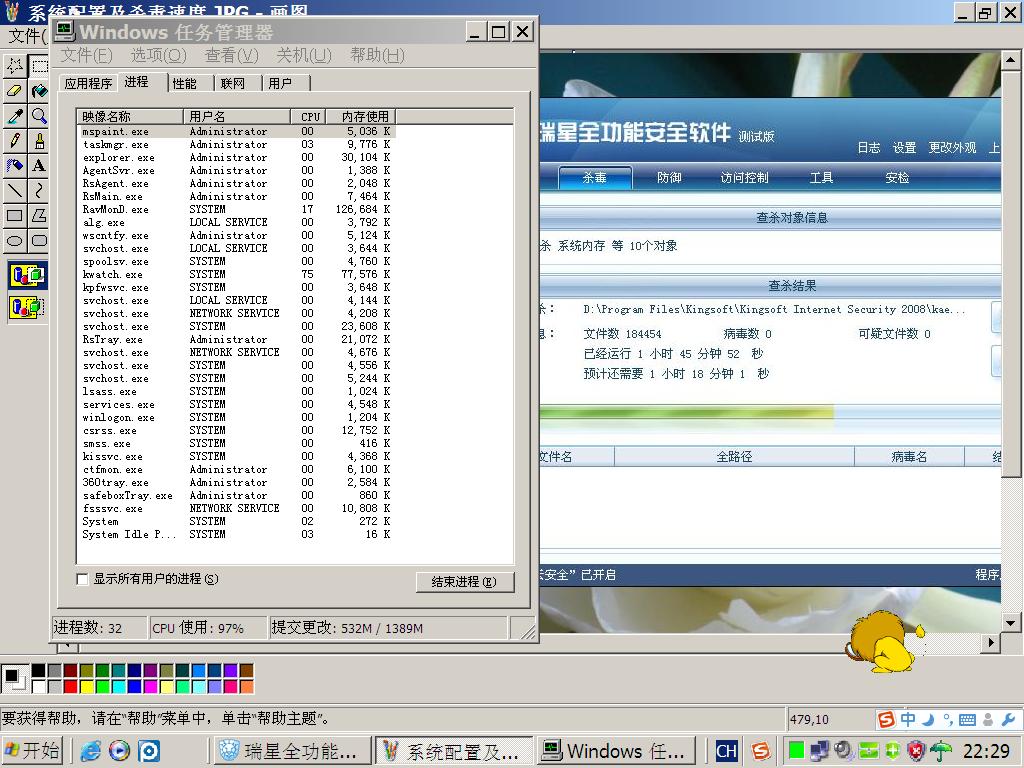
Task: Choose the Airbrush tool in Paint
Action: (15, 165)
